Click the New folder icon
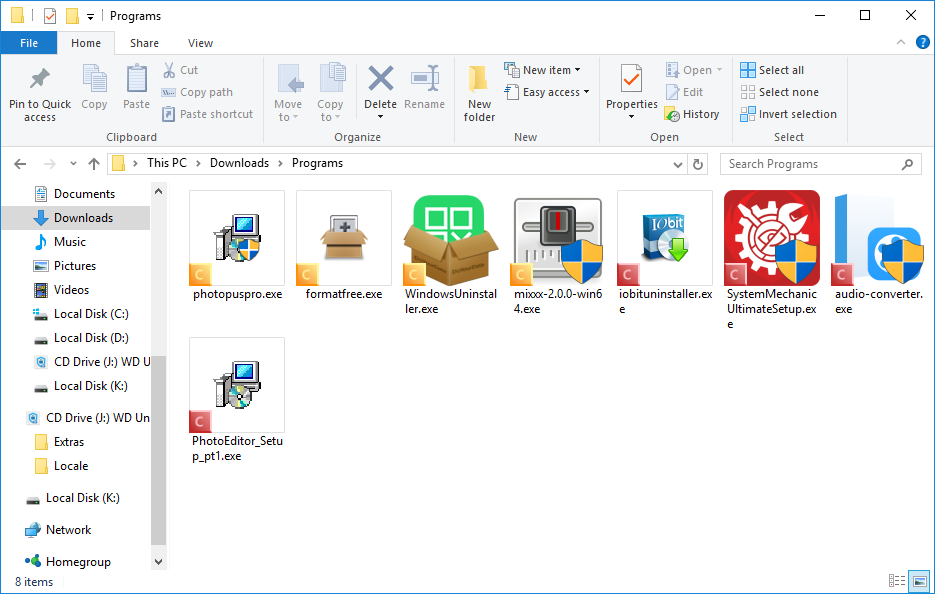935x594 pixels. coord(478,88)
